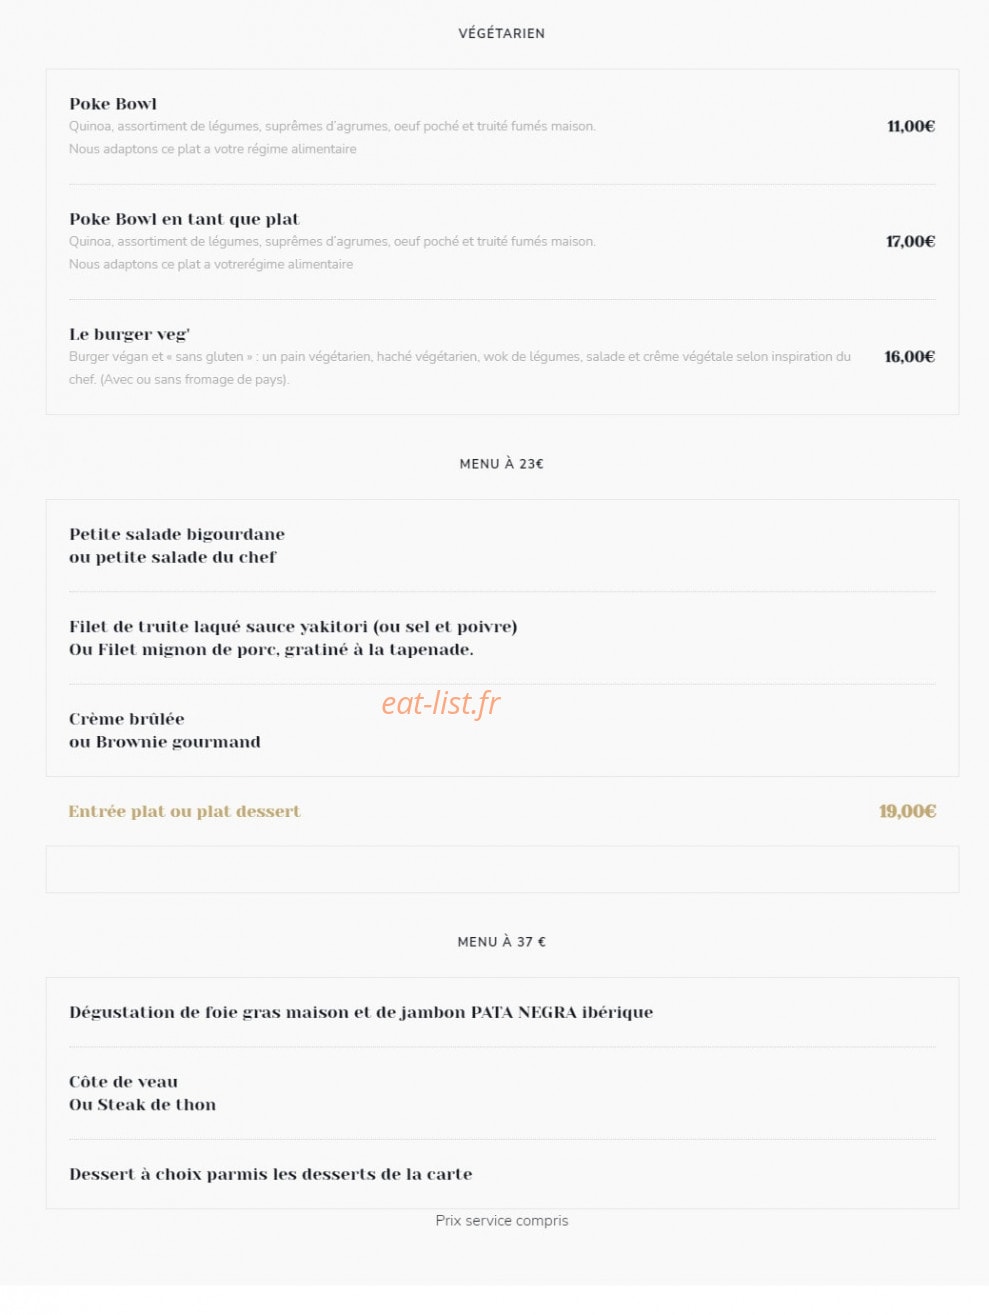Click Dessert à choix parmis les desserts

(271, 1174)
